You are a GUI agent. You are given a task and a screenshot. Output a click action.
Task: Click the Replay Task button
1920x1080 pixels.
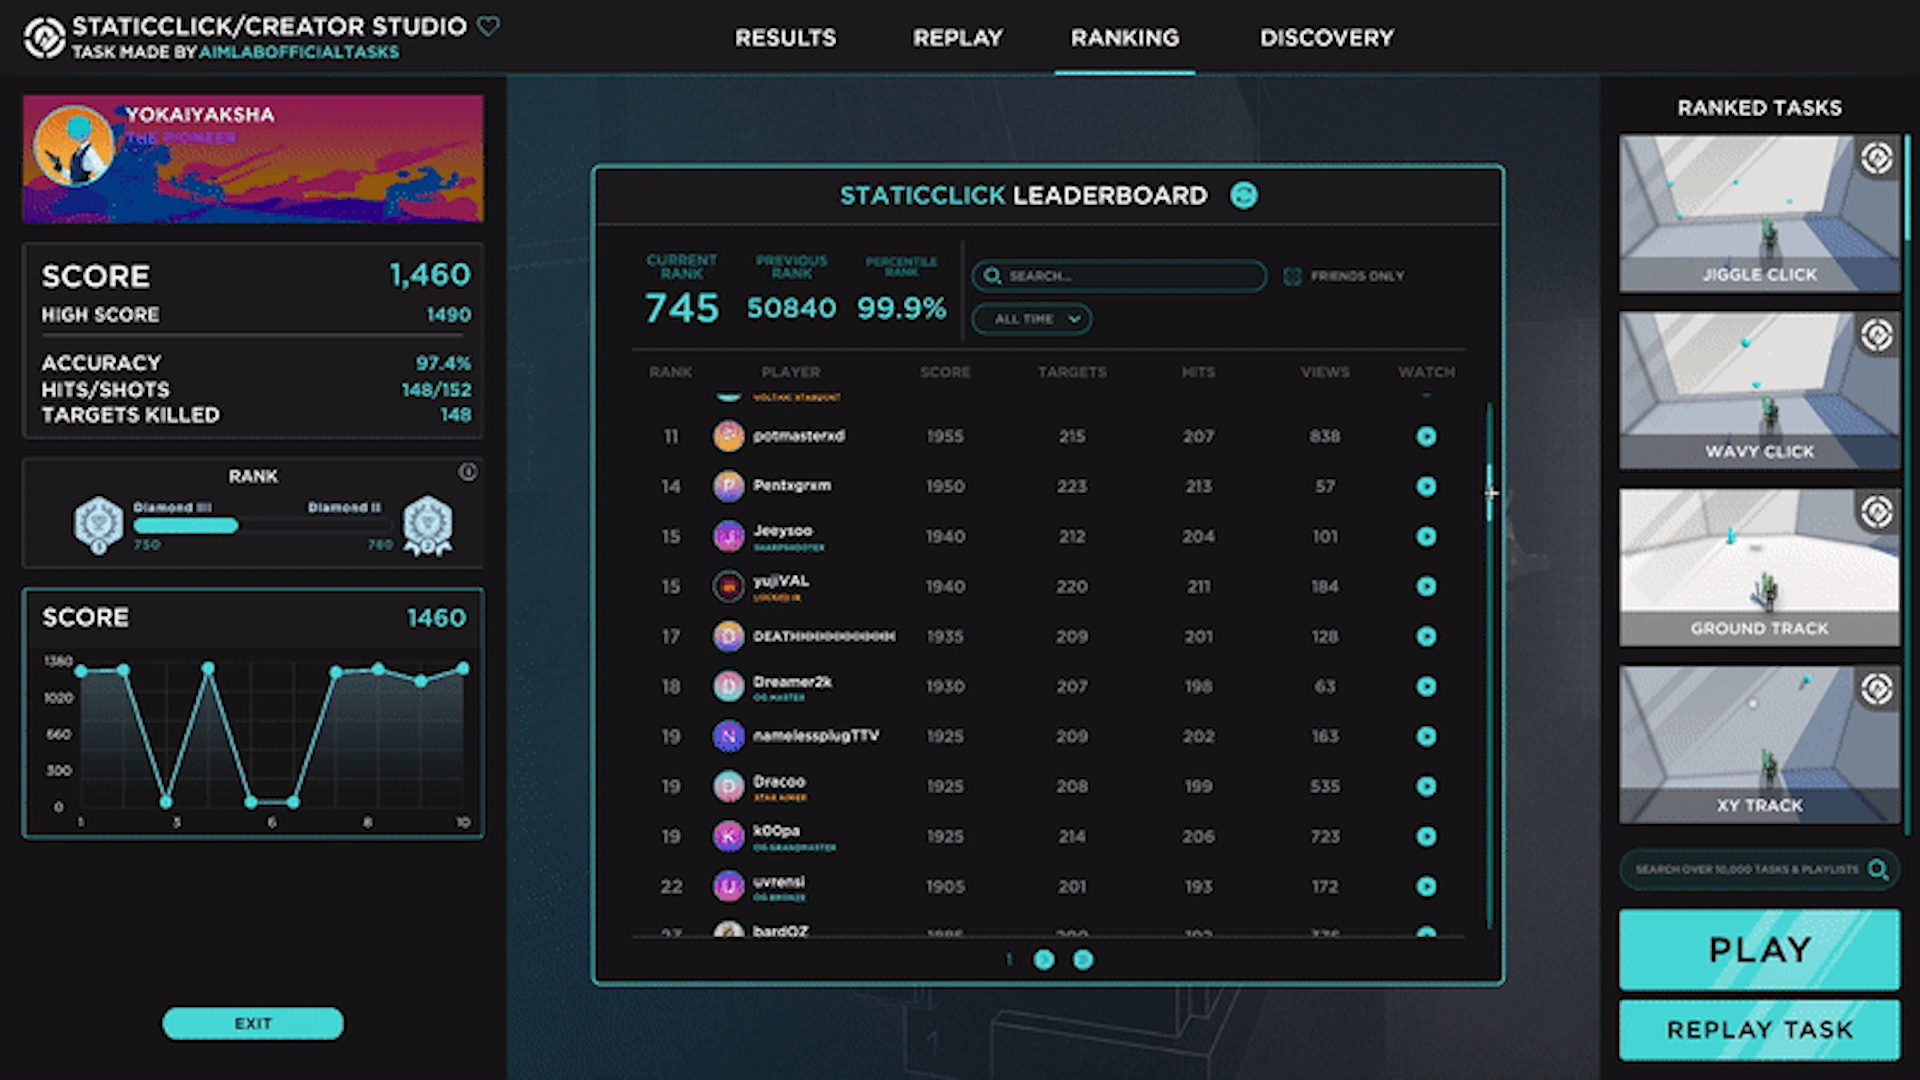point(1759,1030)
